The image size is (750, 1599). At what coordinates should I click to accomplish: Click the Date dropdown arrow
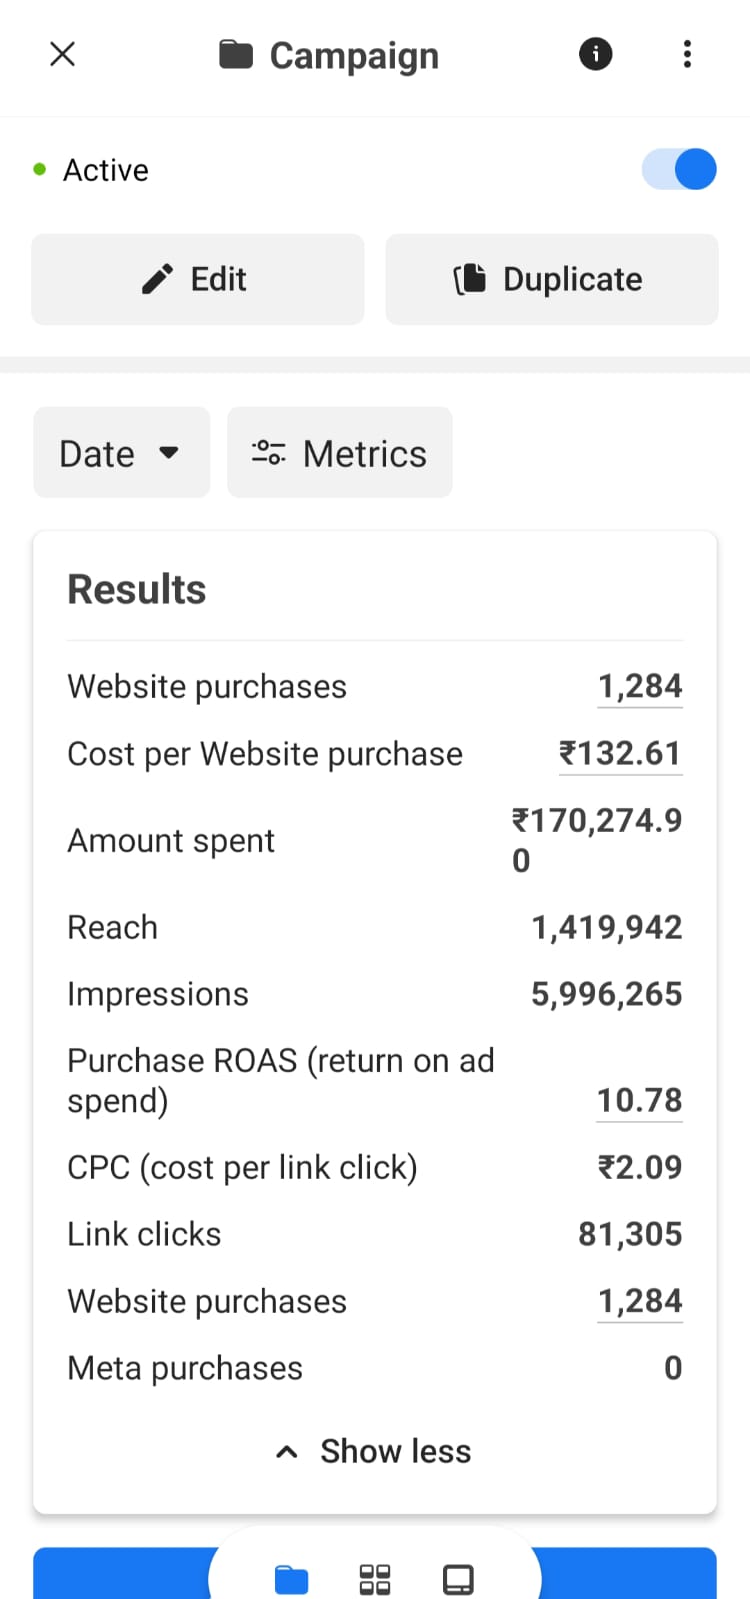169,452
